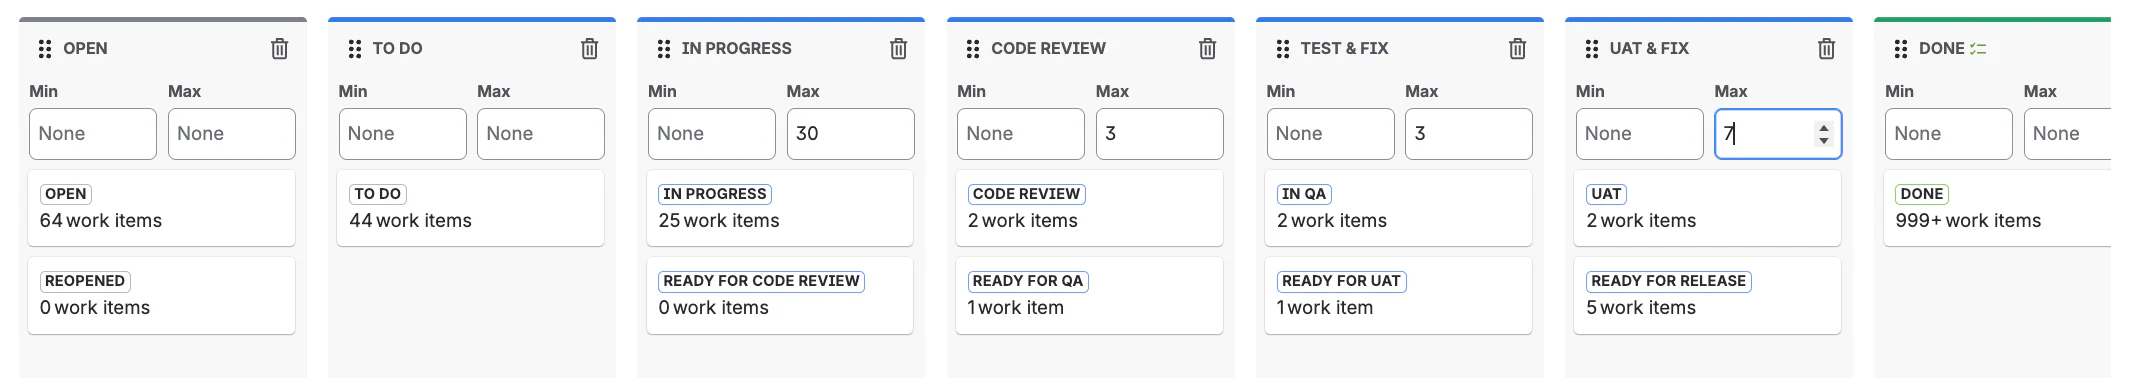The image size is (2136, 378).
Task: Click the DONE status card
Action: (x=1998, y=208)
